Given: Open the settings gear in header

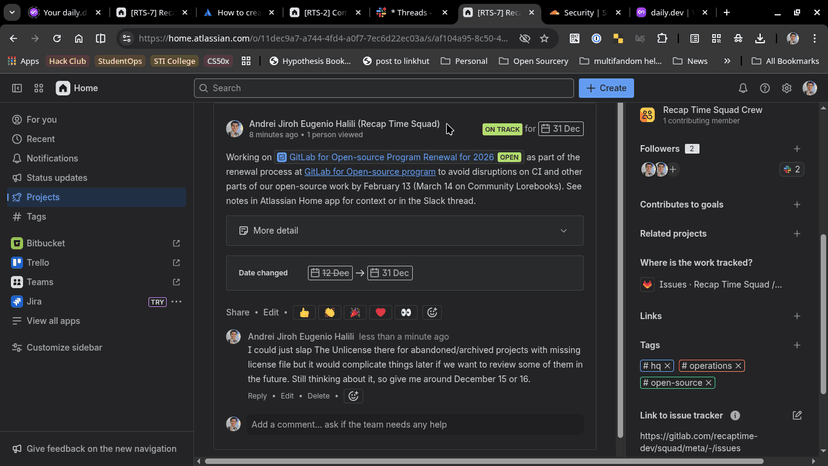Looking at the screenshot, I should tap(787, 88).
